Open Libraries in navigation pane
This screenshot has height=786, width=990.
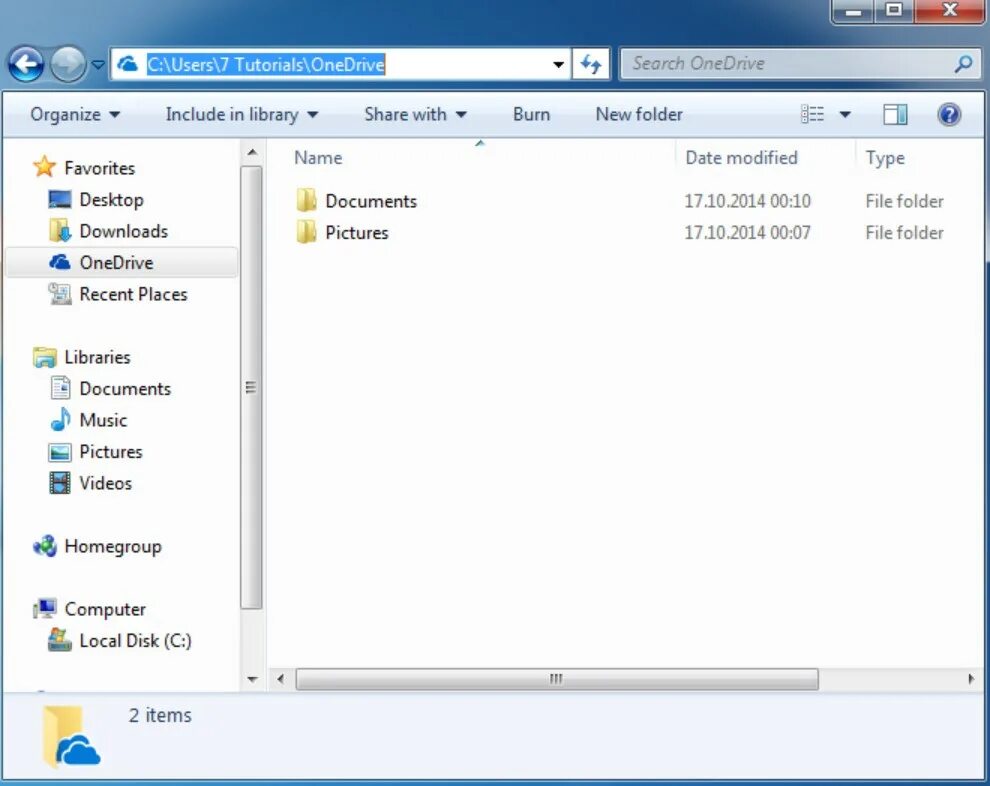pyautogui.click(x=97, y=357)
